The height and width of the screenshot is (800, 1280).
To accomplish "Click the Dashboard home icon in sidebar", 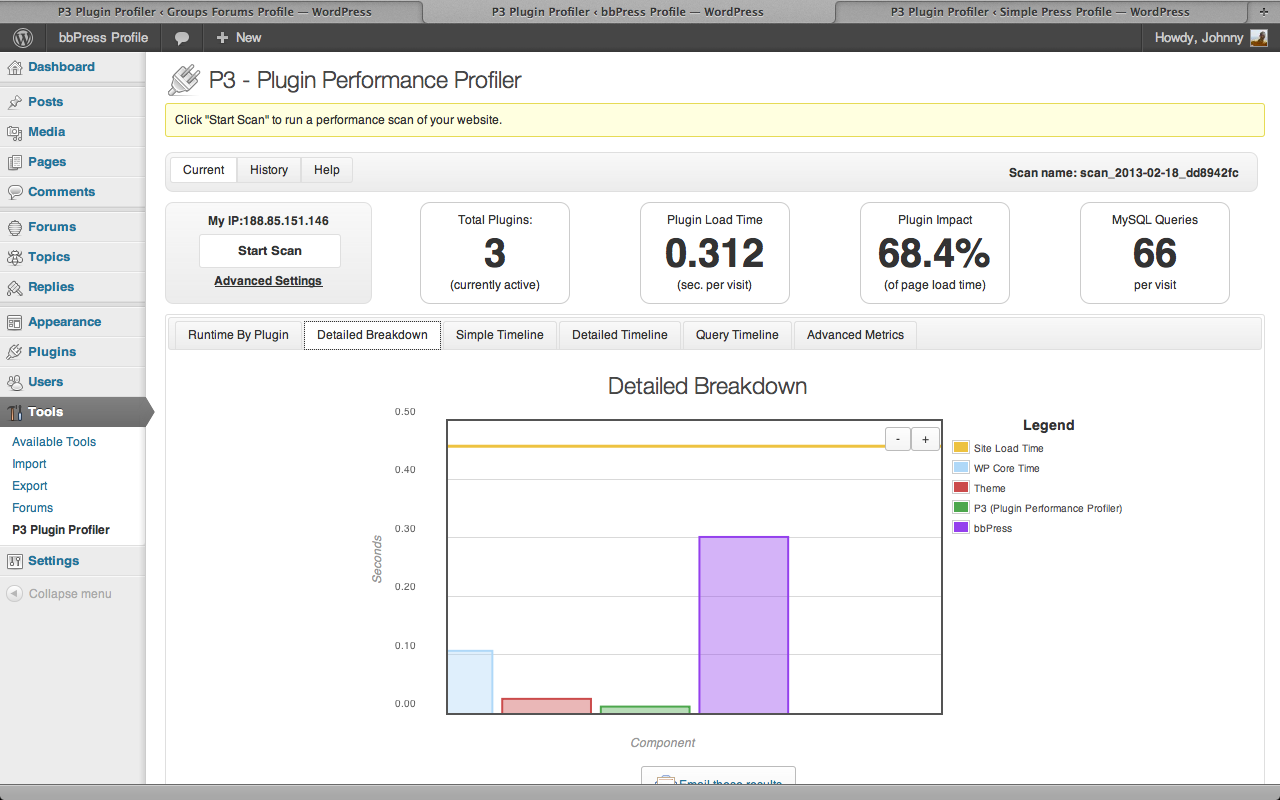I will pos(14,68).
